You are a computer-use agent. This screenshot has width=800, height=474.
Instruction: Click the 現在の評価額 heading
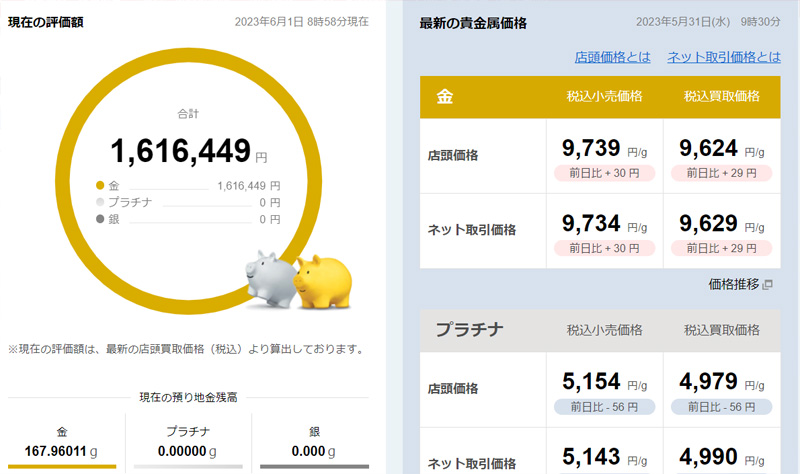(x=45, y=22)
